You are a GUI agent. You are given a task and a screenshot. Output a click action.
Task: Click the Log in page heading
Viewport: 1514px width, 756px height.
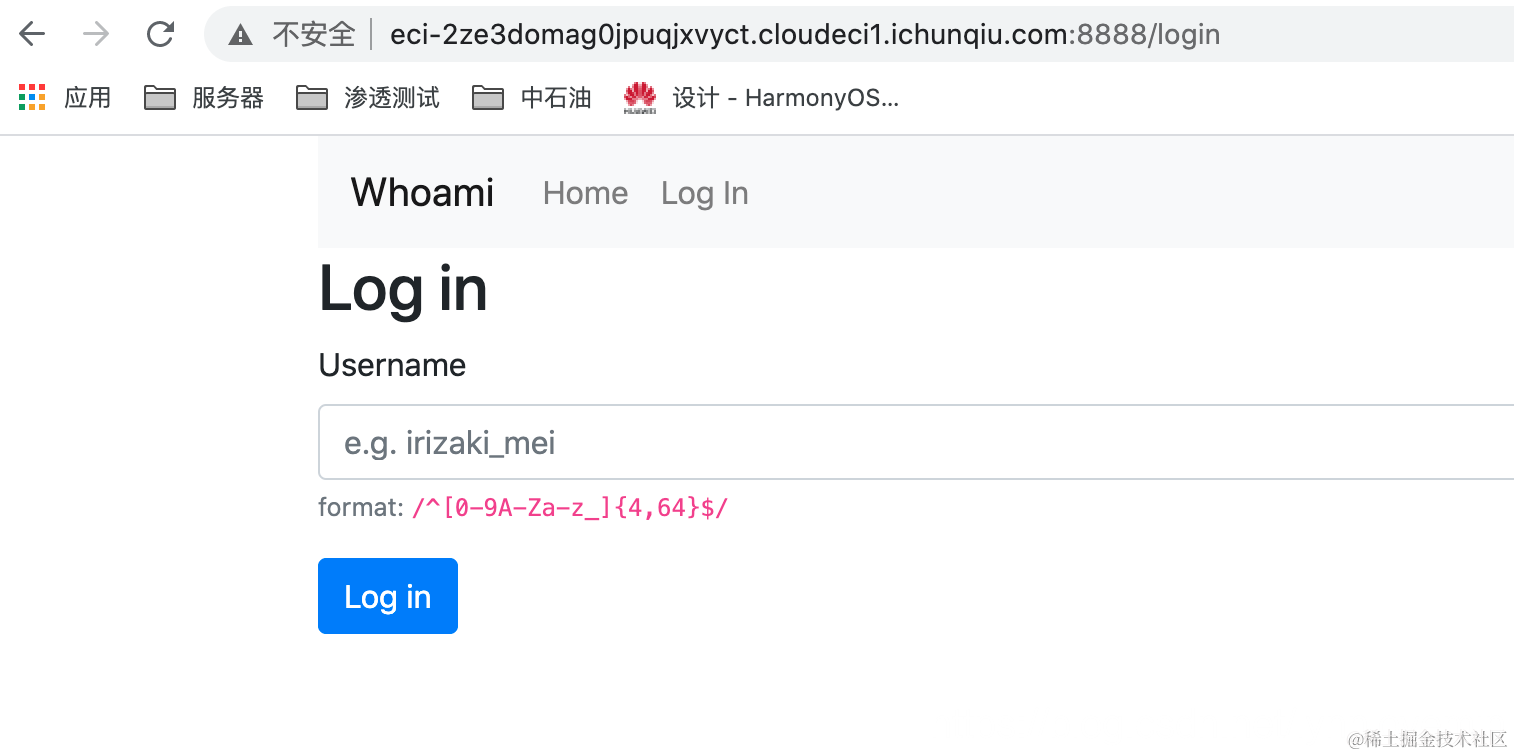403,289
